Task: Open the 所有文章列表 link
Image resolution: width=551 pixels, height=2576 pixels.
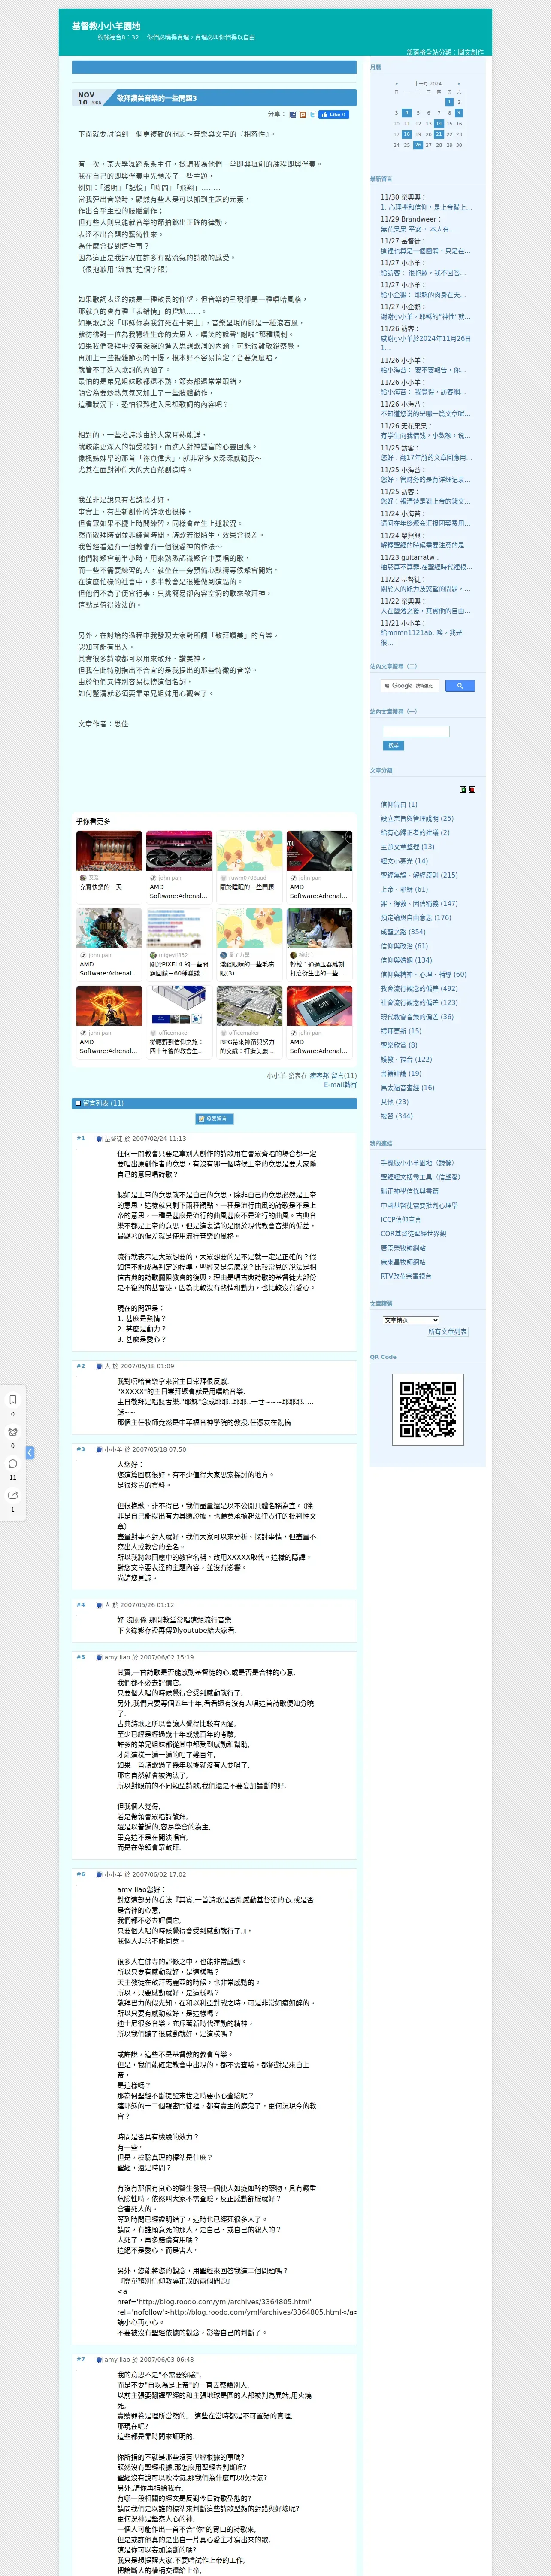Action: coord(447,1332)
